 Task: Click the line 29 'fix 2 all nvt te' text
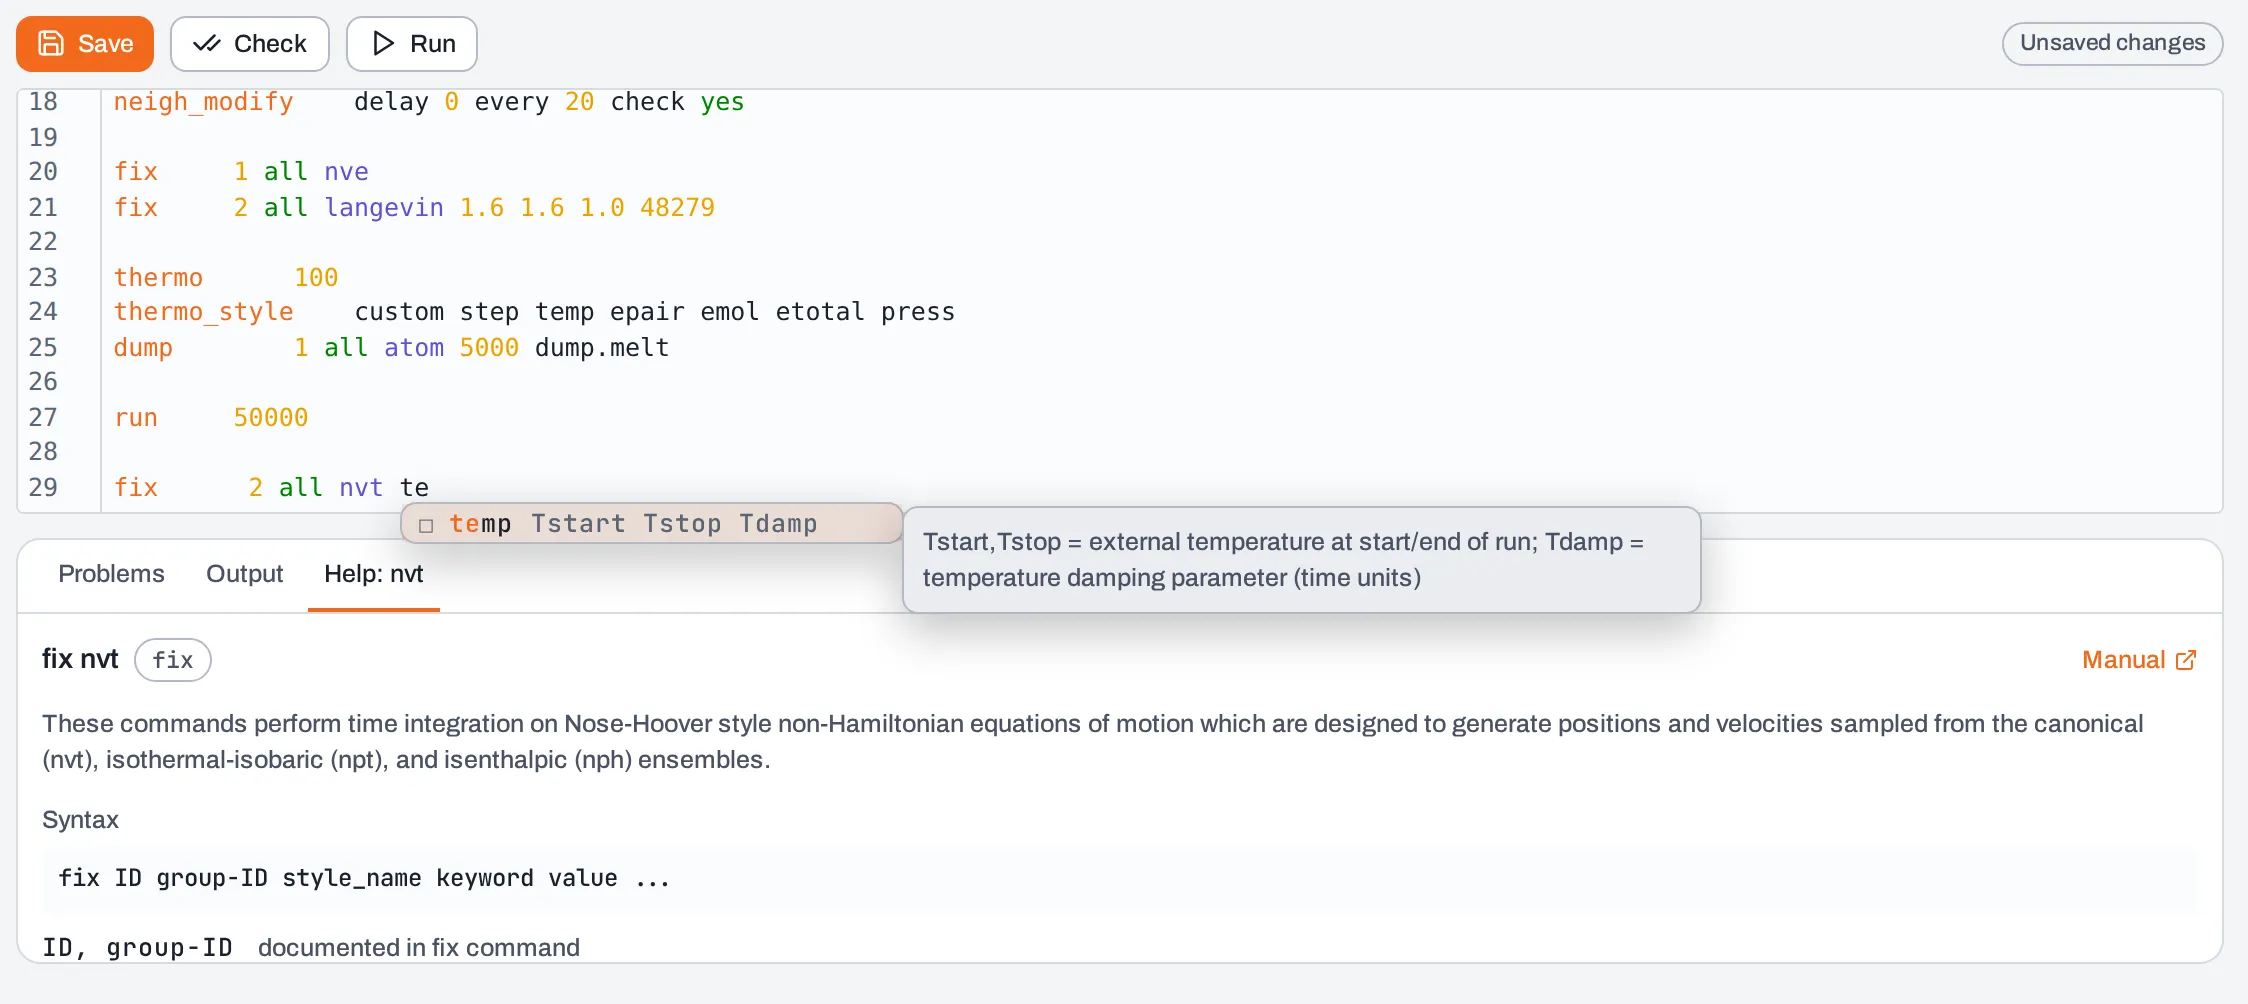271,488
